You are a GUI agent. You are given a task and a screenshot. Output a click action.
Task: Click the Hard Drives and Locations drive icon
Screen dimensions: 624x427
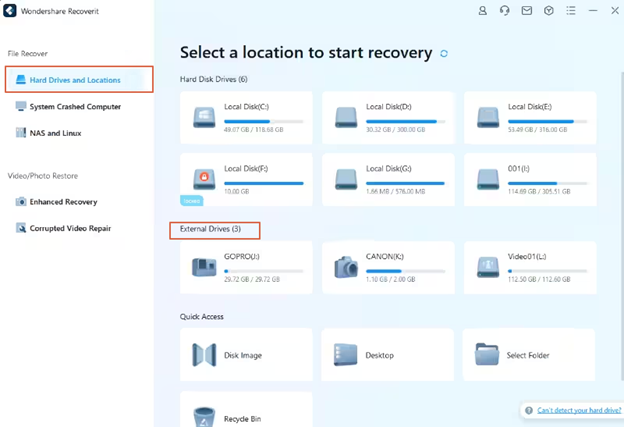21,80
